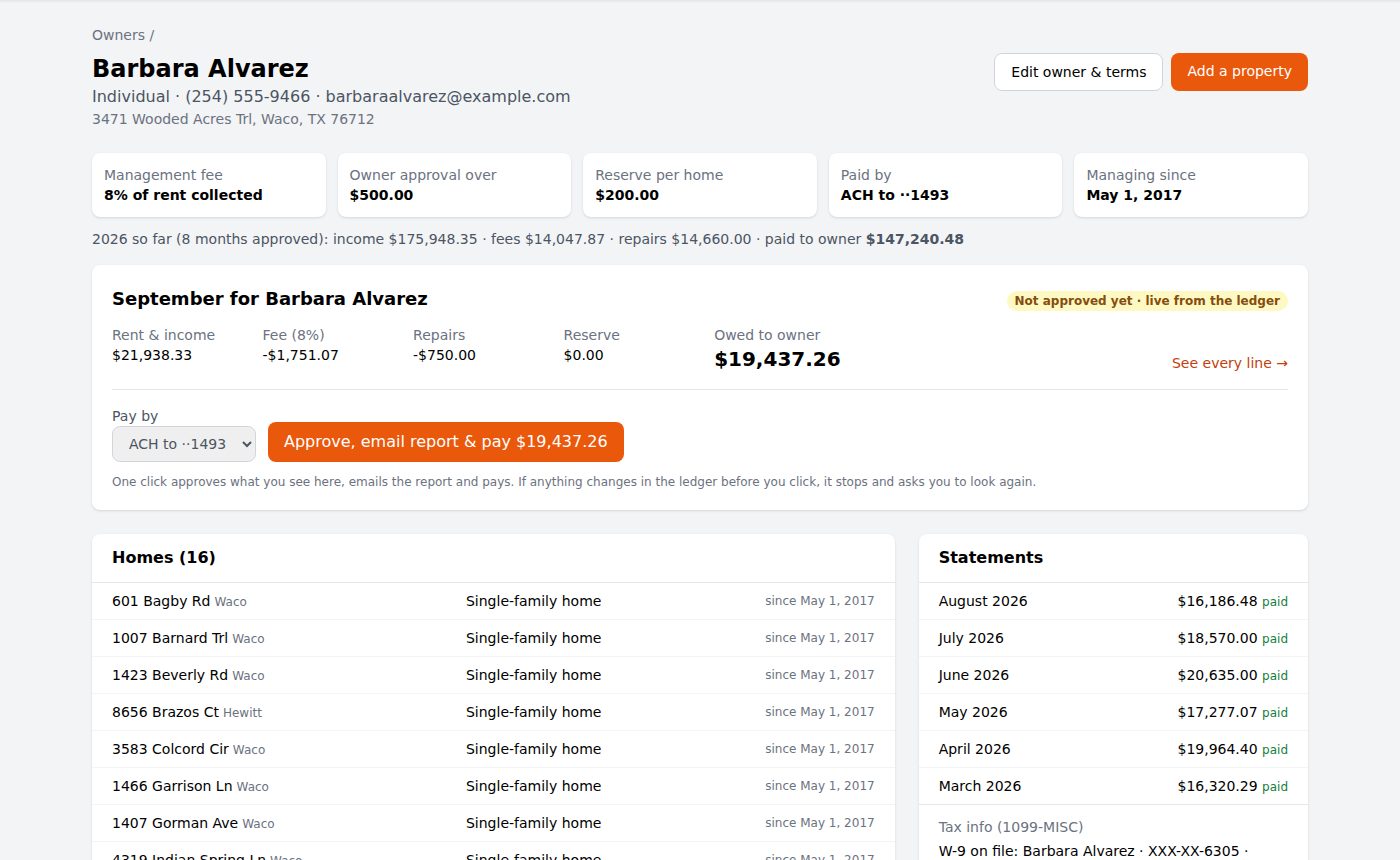Click the Tax info (1099-MISC) label
The image size is (1400, 860).
pos(1011,827)
